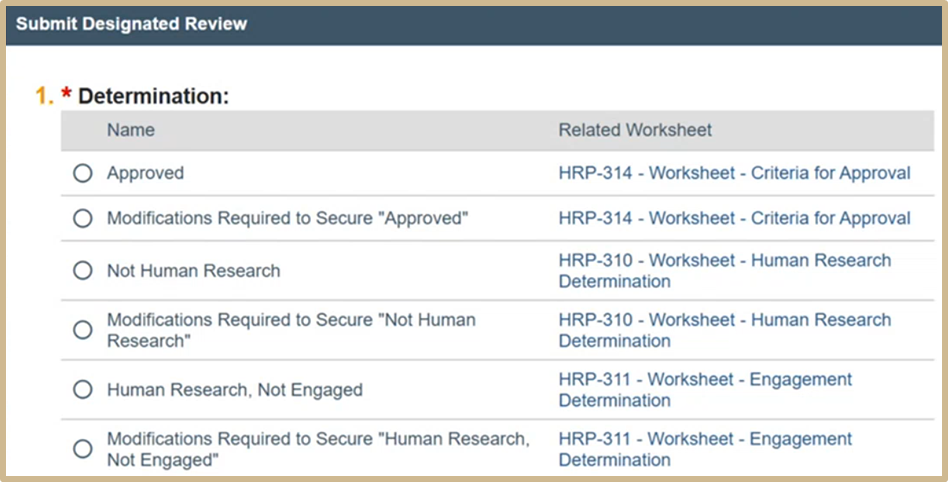Click the Determination question heading
948x482 pixels.
154,96
